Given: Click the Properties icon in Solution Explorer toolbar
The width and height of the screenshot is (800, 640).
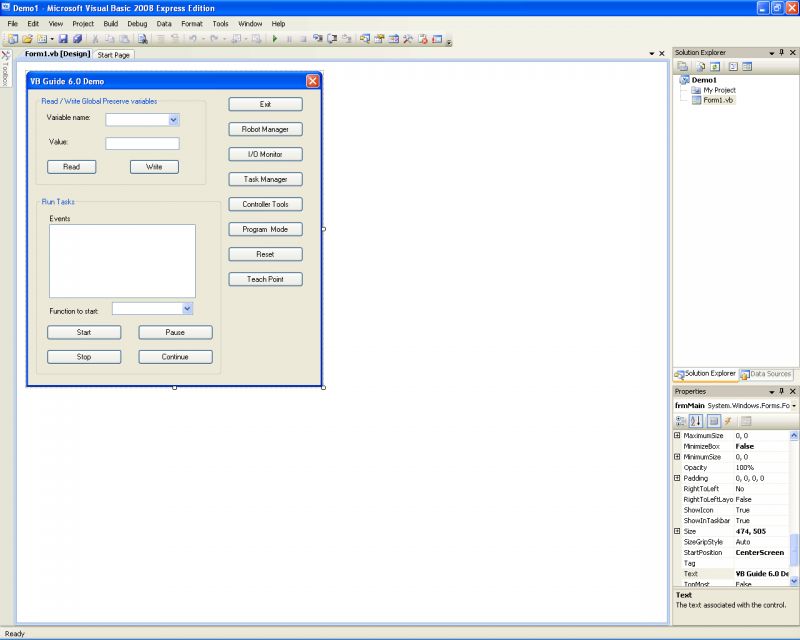Looking at the screenshot, I should (x=682, y=66).
